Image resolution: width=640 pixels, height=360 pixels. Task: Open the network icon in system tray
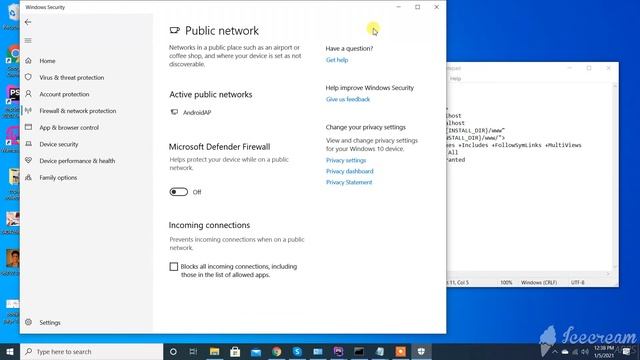tap(575, 352)
